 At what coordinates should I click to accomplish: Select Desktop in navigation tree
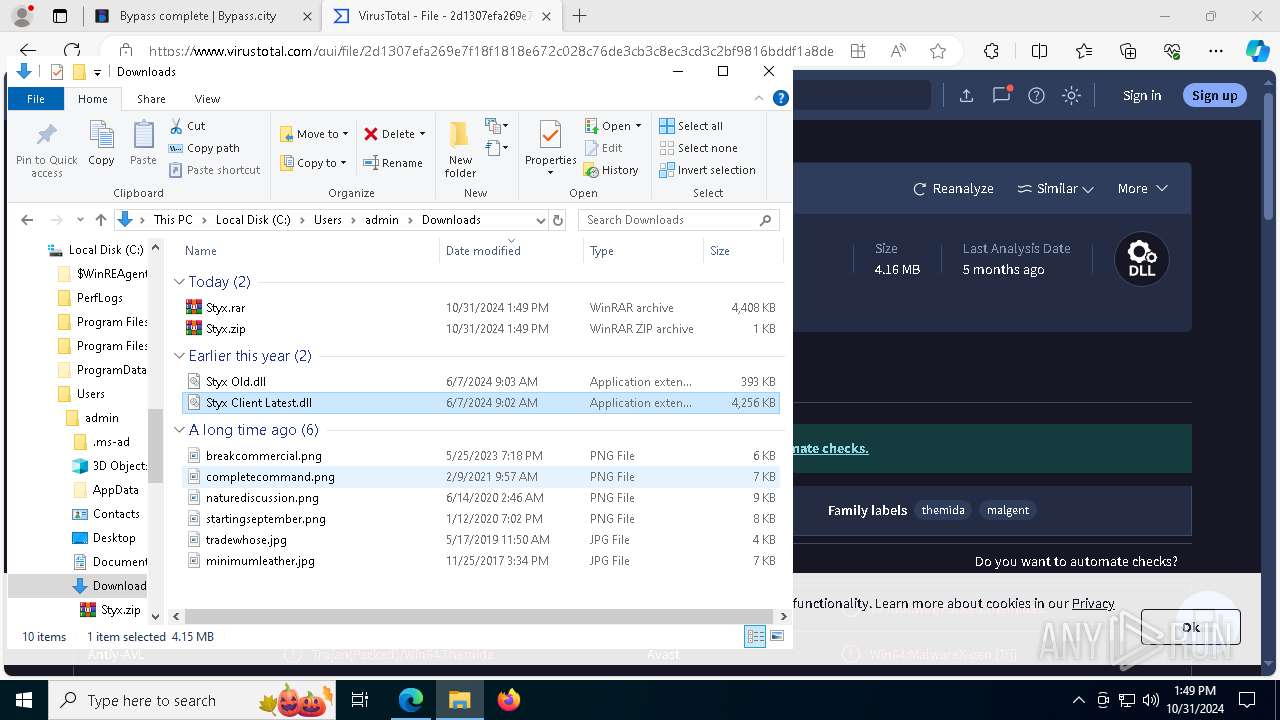coord(114,538)
